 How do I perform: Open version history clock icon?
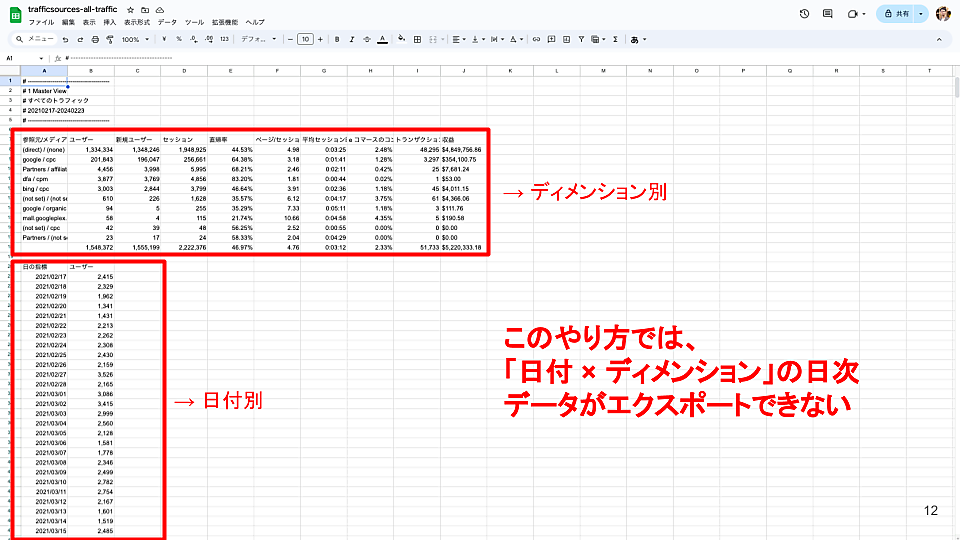pyautogui.click(x=805, y=13)
